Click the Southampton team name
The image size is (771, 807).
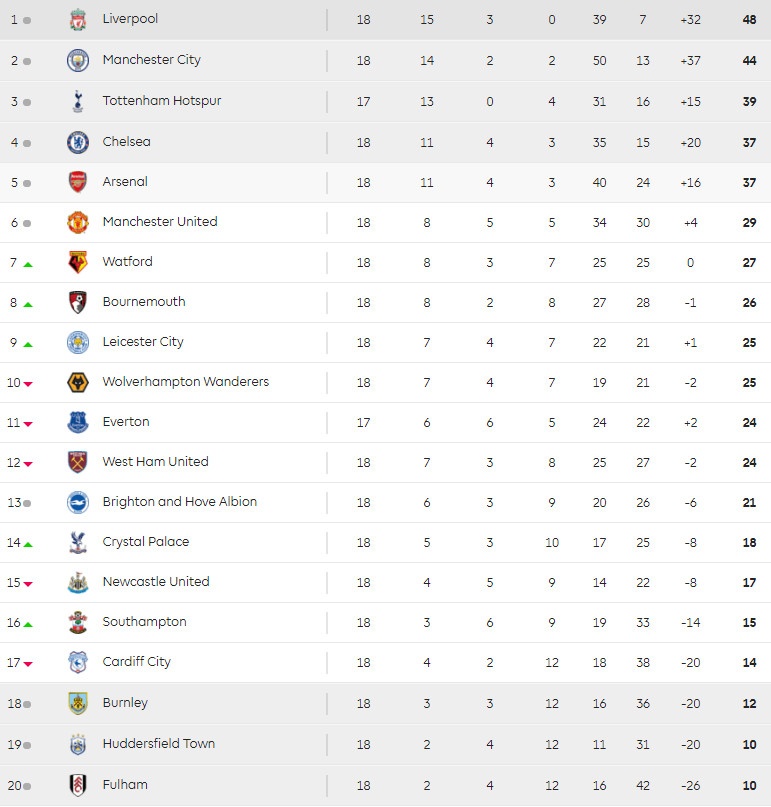tap(144, 622)
